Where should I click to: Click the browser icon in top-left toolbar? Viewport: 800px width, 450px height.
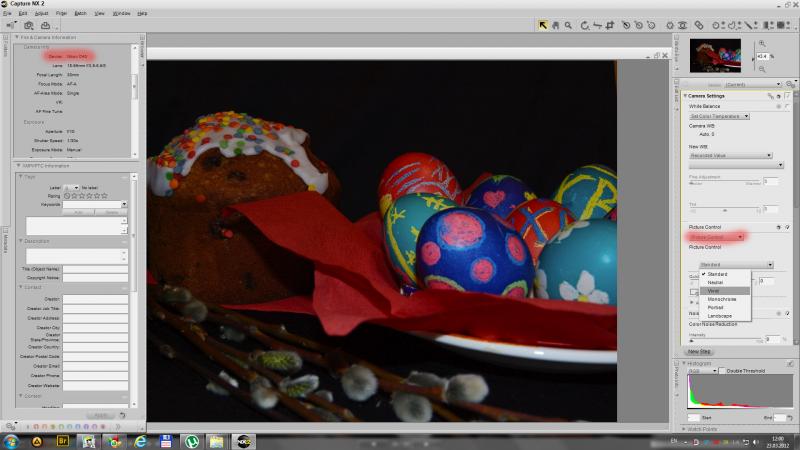pyautogui.click(x=11, y=25)
